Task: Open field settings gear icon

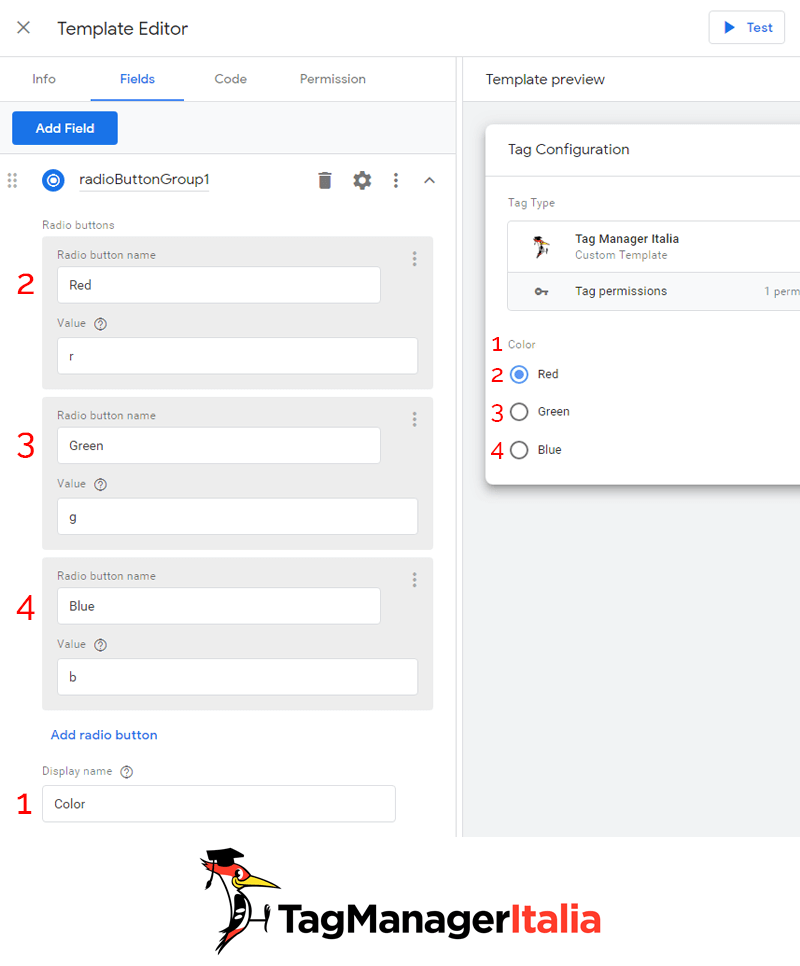Action: (x=362, y=180)
